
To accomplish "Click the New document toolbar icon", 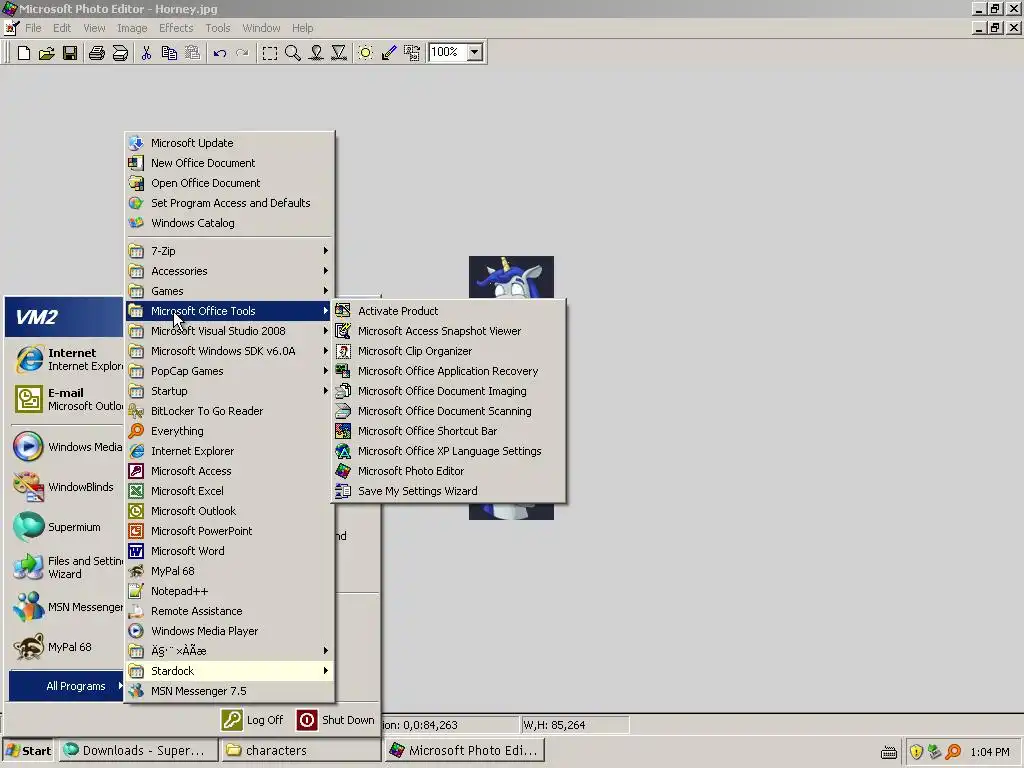I will pos(24,53).
